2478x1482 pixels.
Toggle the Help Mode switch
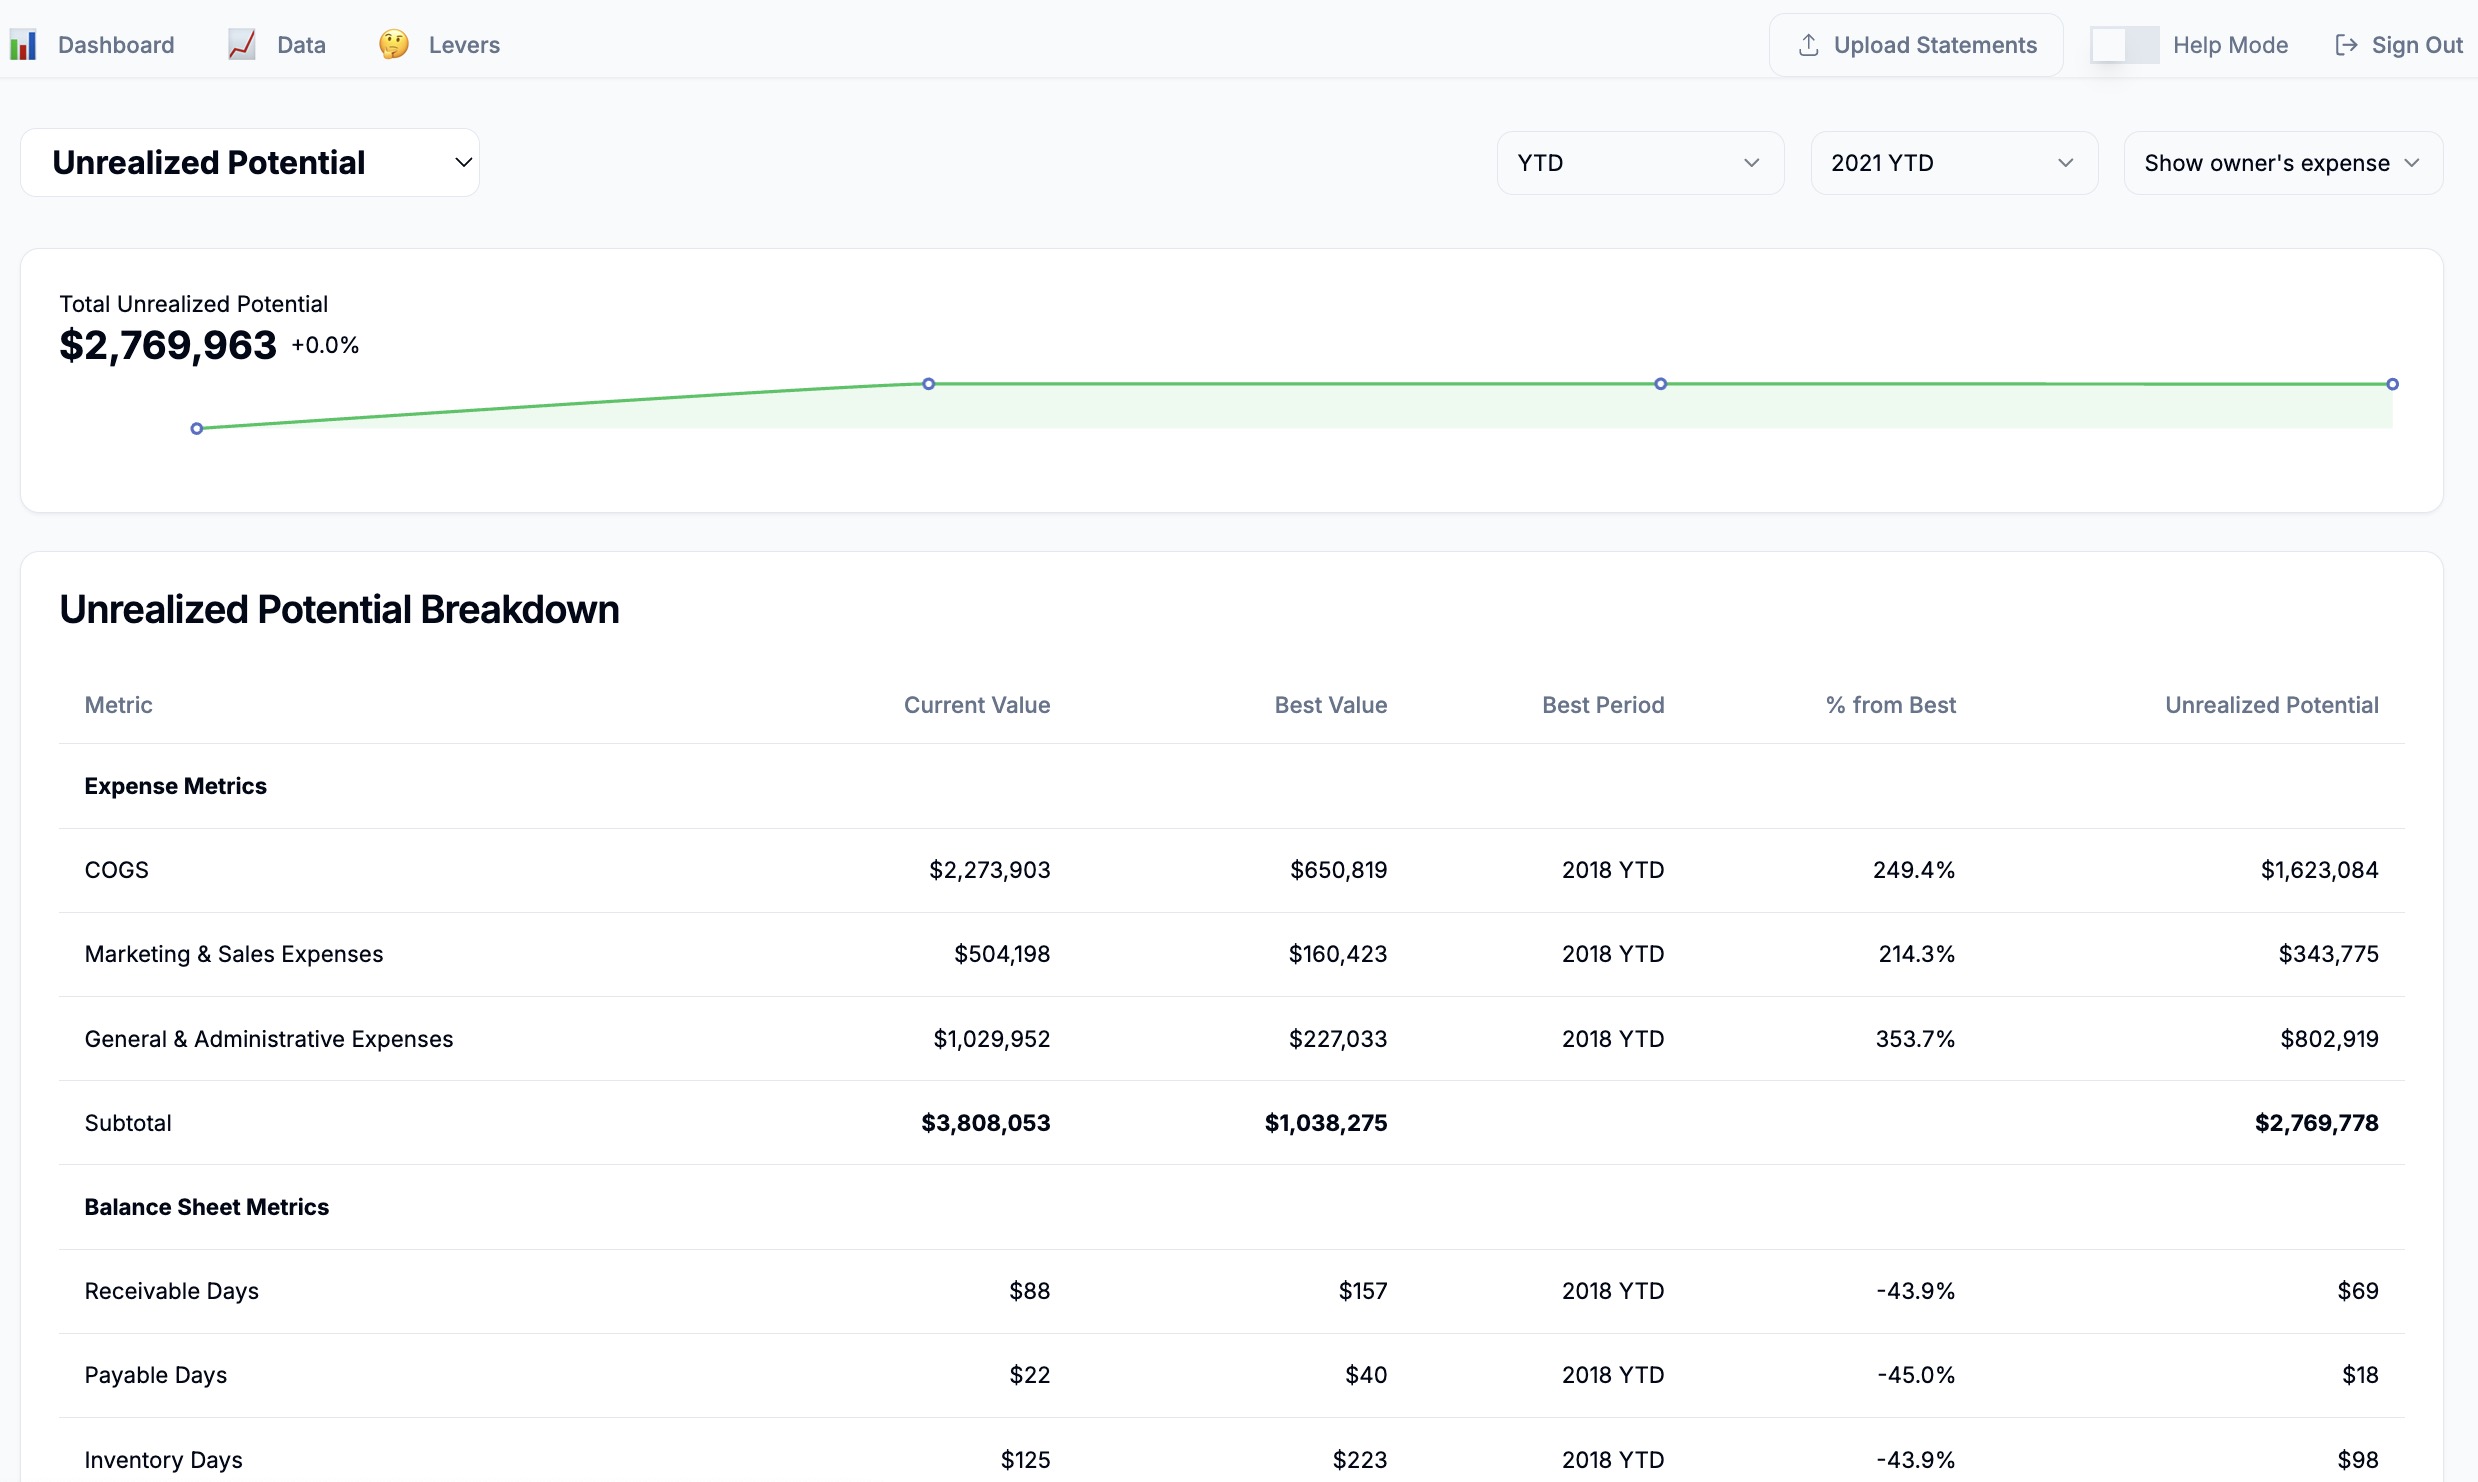click(2123, 45)
